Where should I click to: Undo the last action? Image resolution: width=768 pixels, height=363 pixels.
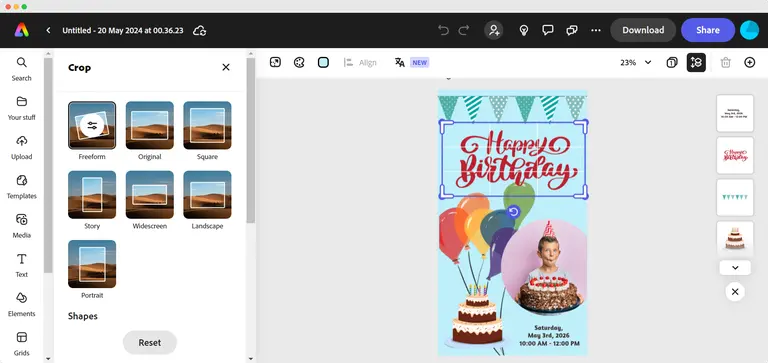443,30
